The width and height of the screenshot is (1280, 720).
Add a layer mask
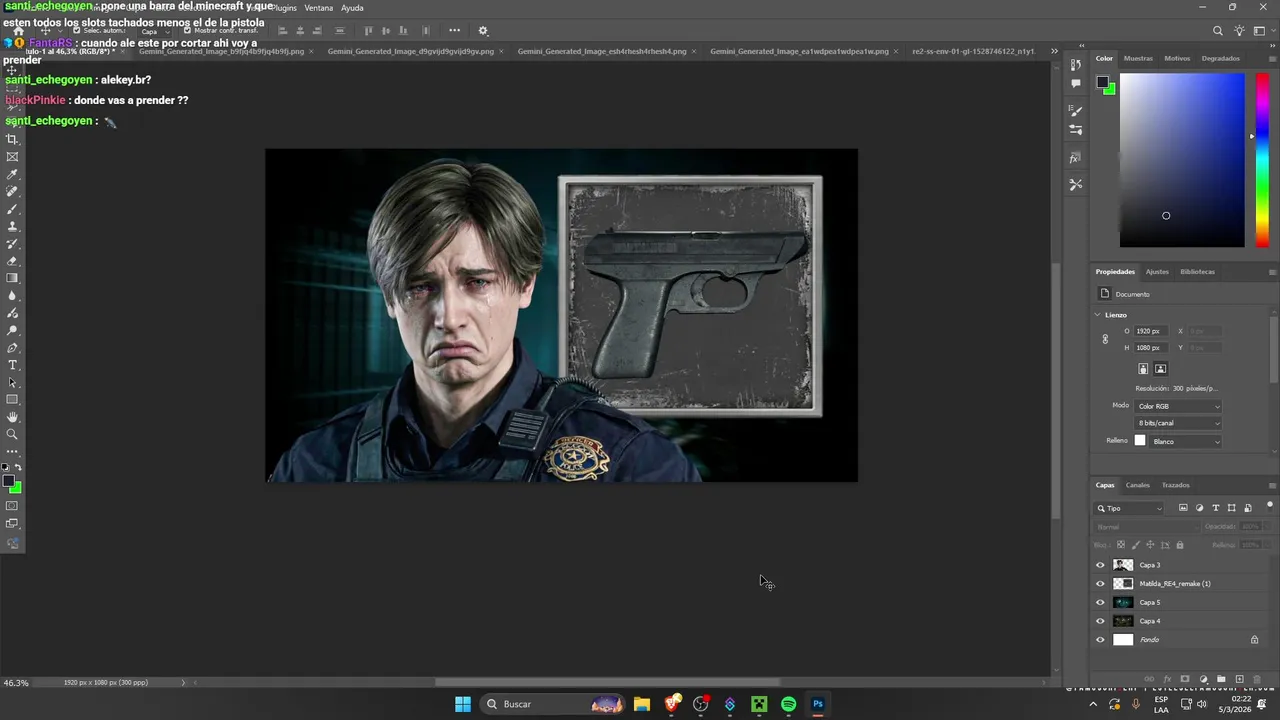[1185, 679]
